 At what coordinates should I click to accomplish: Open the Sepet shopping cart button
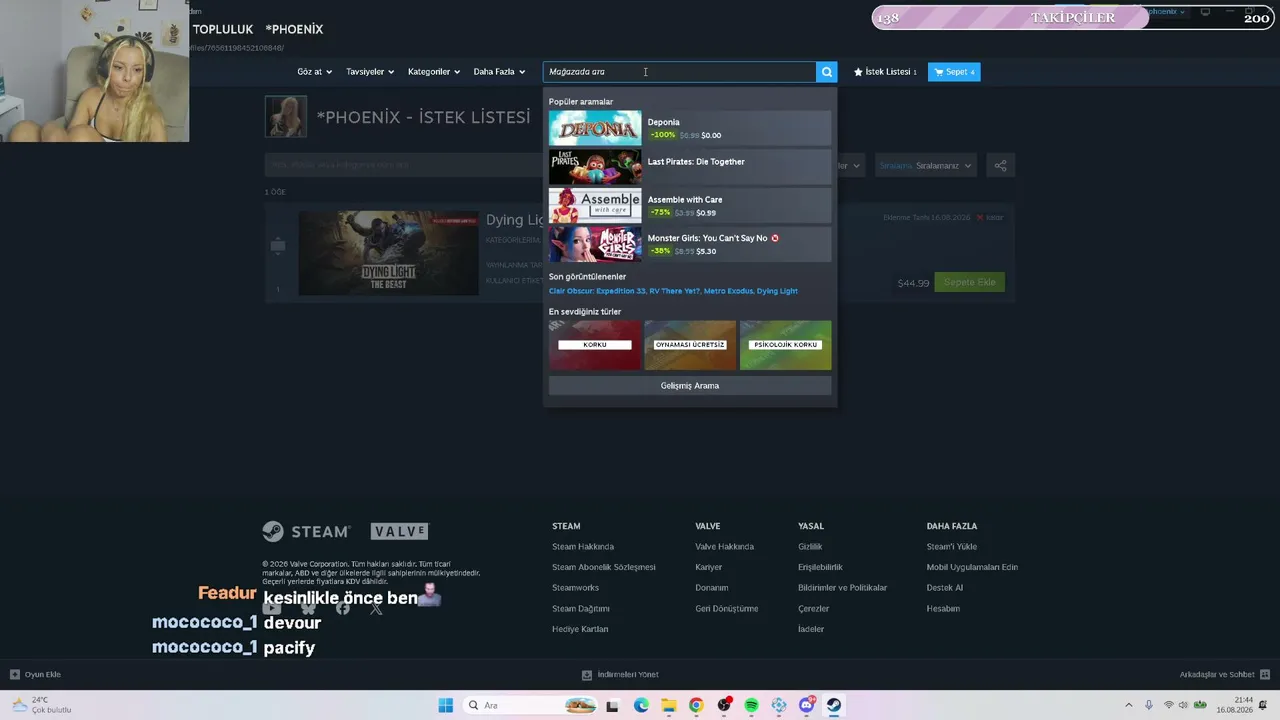[x=954, y=72]
